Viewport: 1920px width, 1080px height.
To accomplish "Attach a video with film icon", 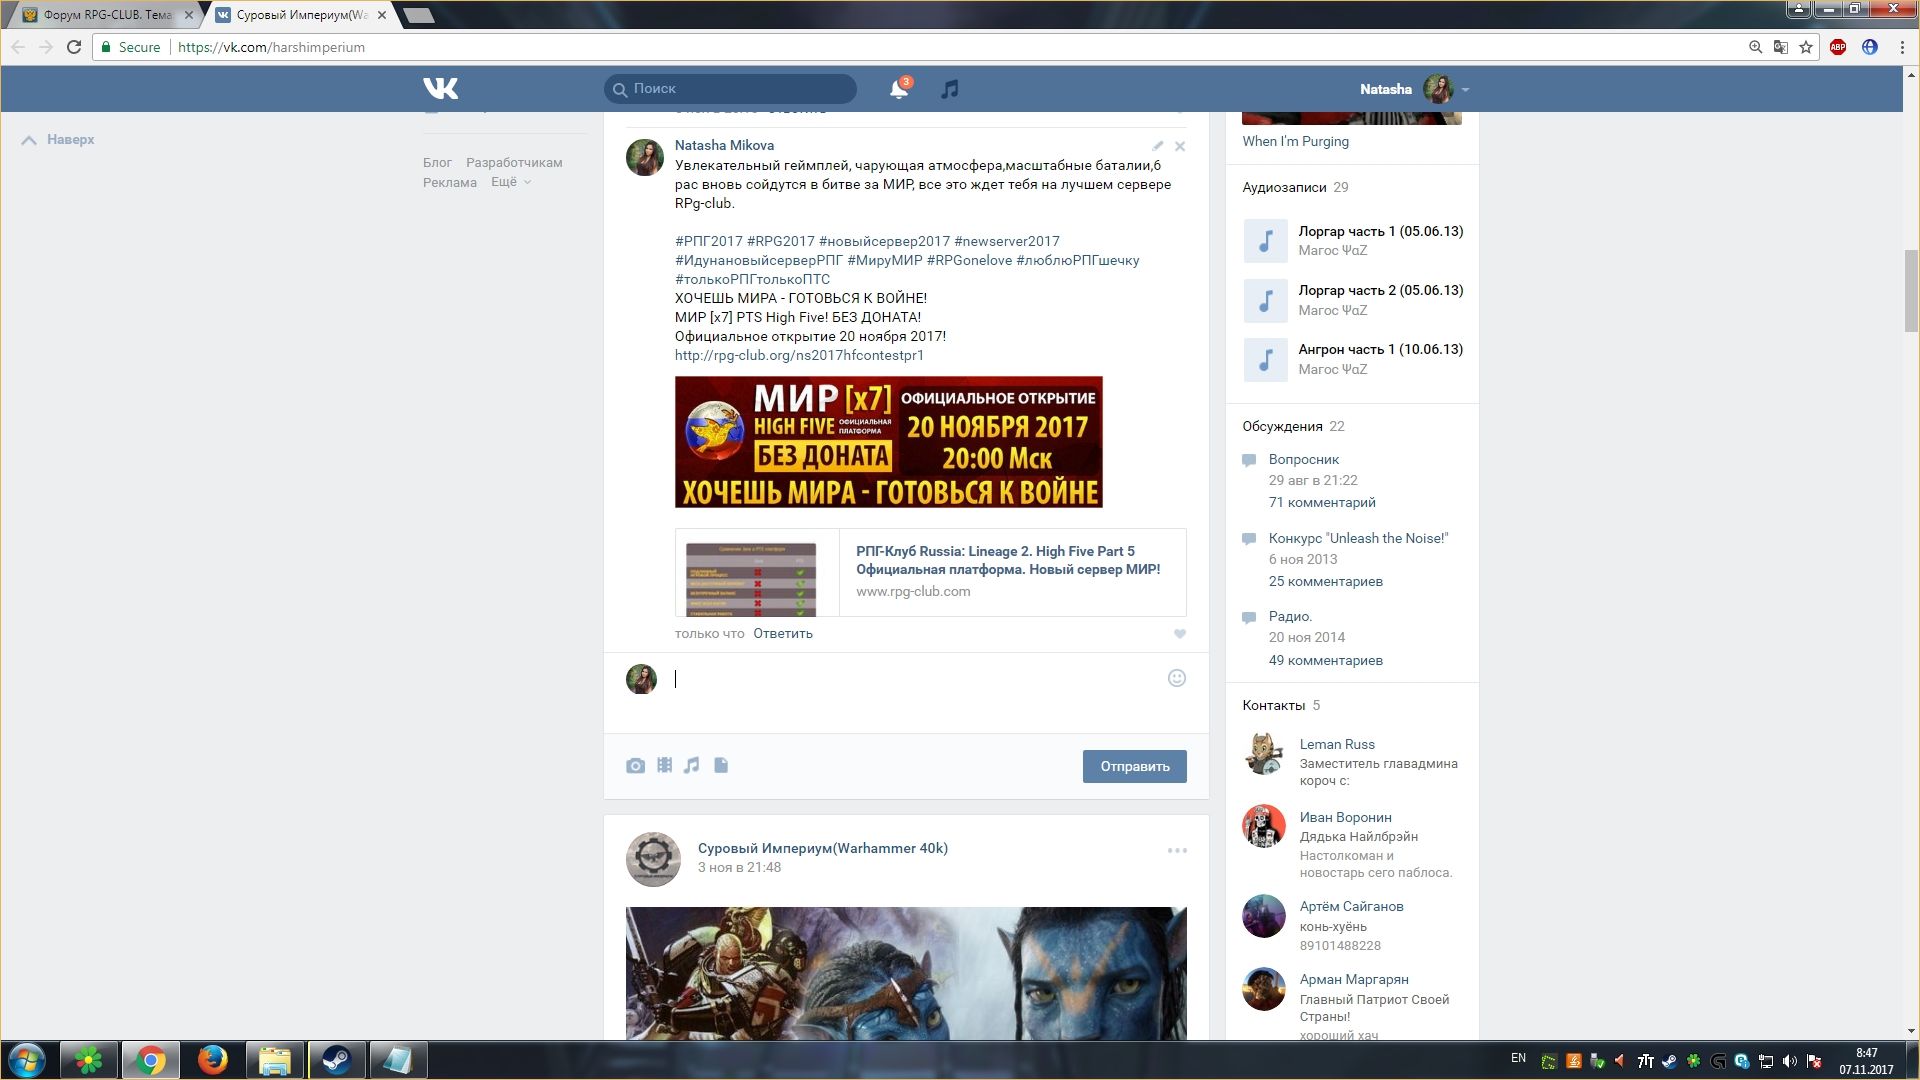I will (x=664, y=766).
